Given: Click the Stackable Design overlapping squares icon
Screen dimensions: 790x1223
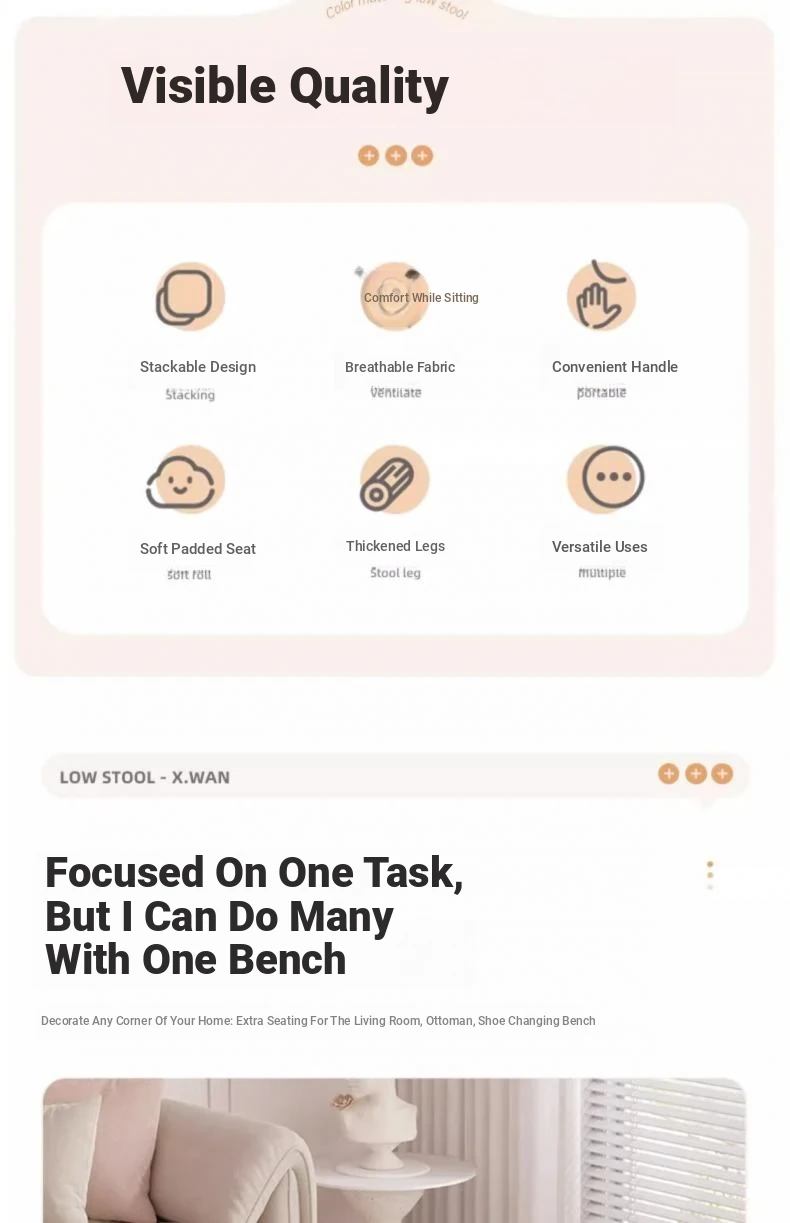Looking at the screenshot, I should (x=190, y=297).
